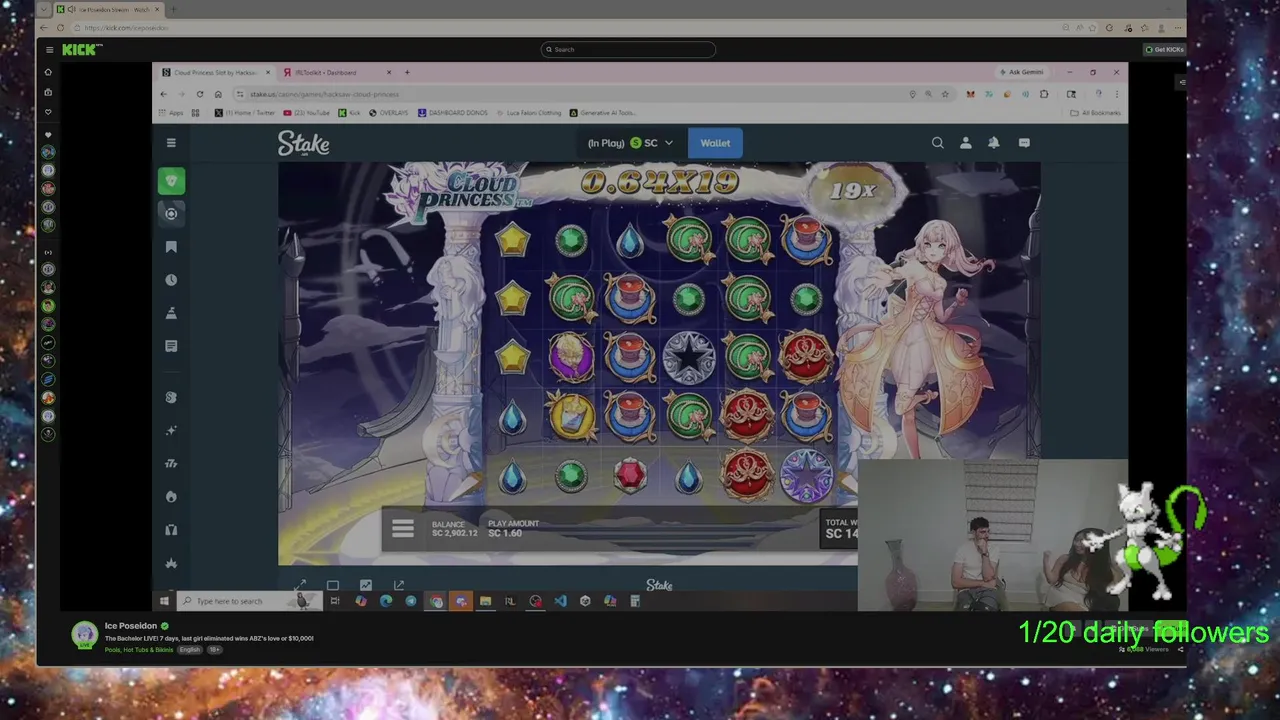
Task: Open a new tab in inner browser
Action: coord(407,72)
